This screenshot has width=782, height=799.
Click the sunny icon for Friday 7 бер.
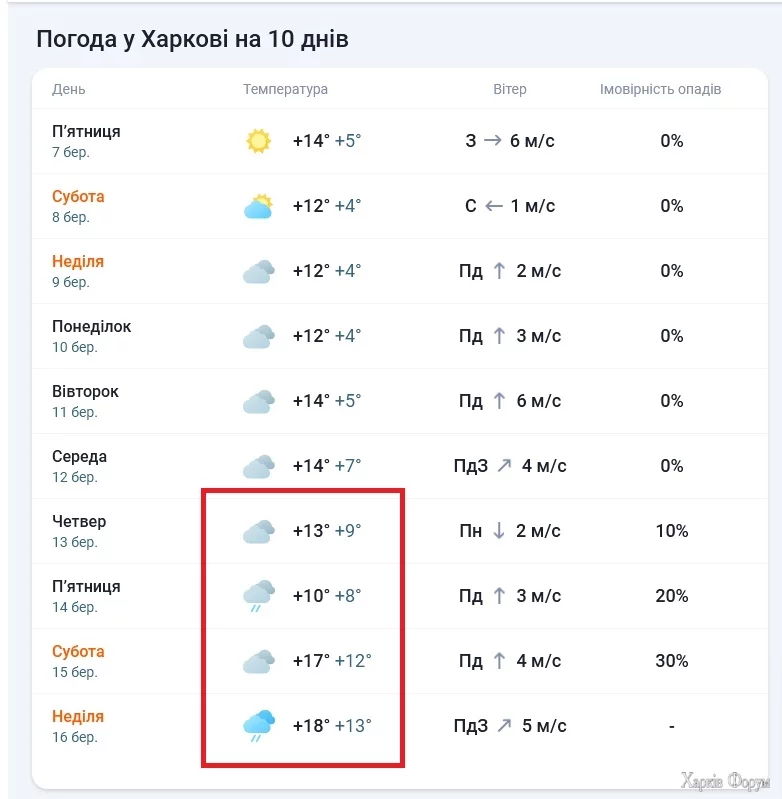(258, 141)
